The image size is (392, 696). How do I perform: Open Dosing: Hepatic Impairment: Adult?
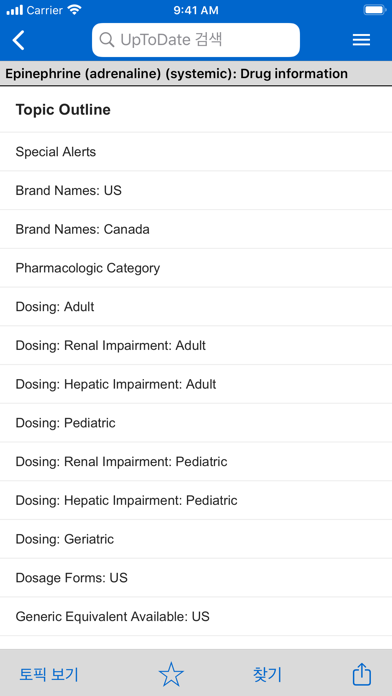tap(196, 384)
